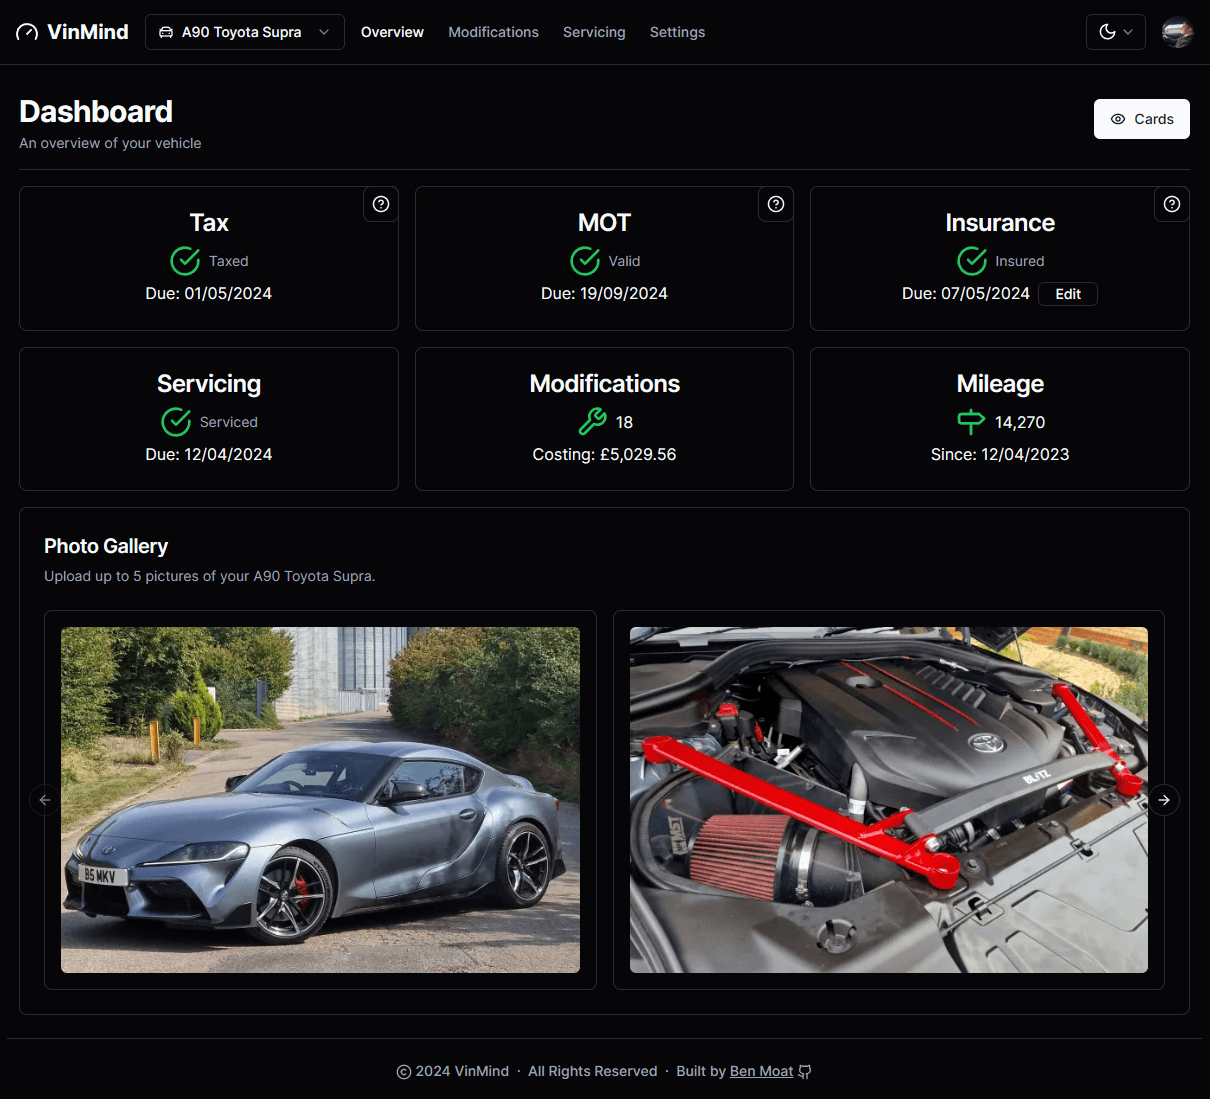Go to previous gallery photo
This screenshot has width=1210, height=1099.
pyautogui.click(x=45, y=800)
